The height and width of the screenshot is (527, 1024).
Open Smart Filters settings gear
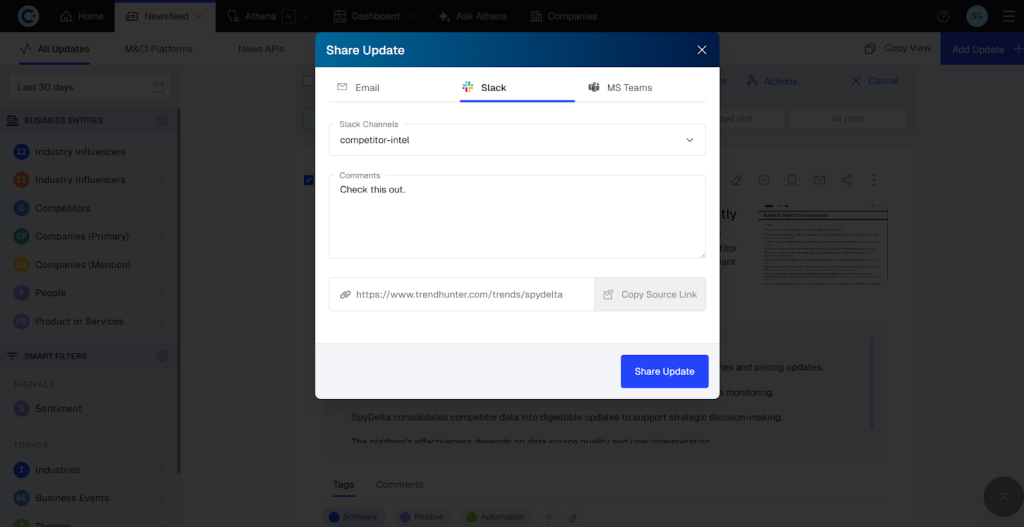point(163,356)
